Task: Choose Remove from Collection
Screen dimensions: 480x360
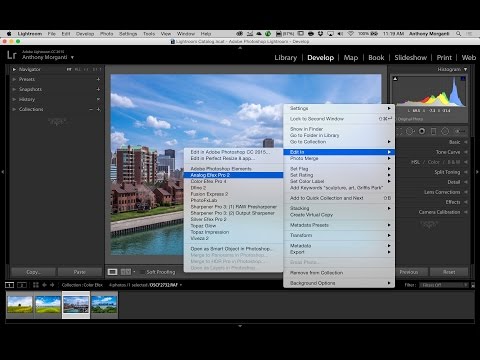Action: [339, 273]
